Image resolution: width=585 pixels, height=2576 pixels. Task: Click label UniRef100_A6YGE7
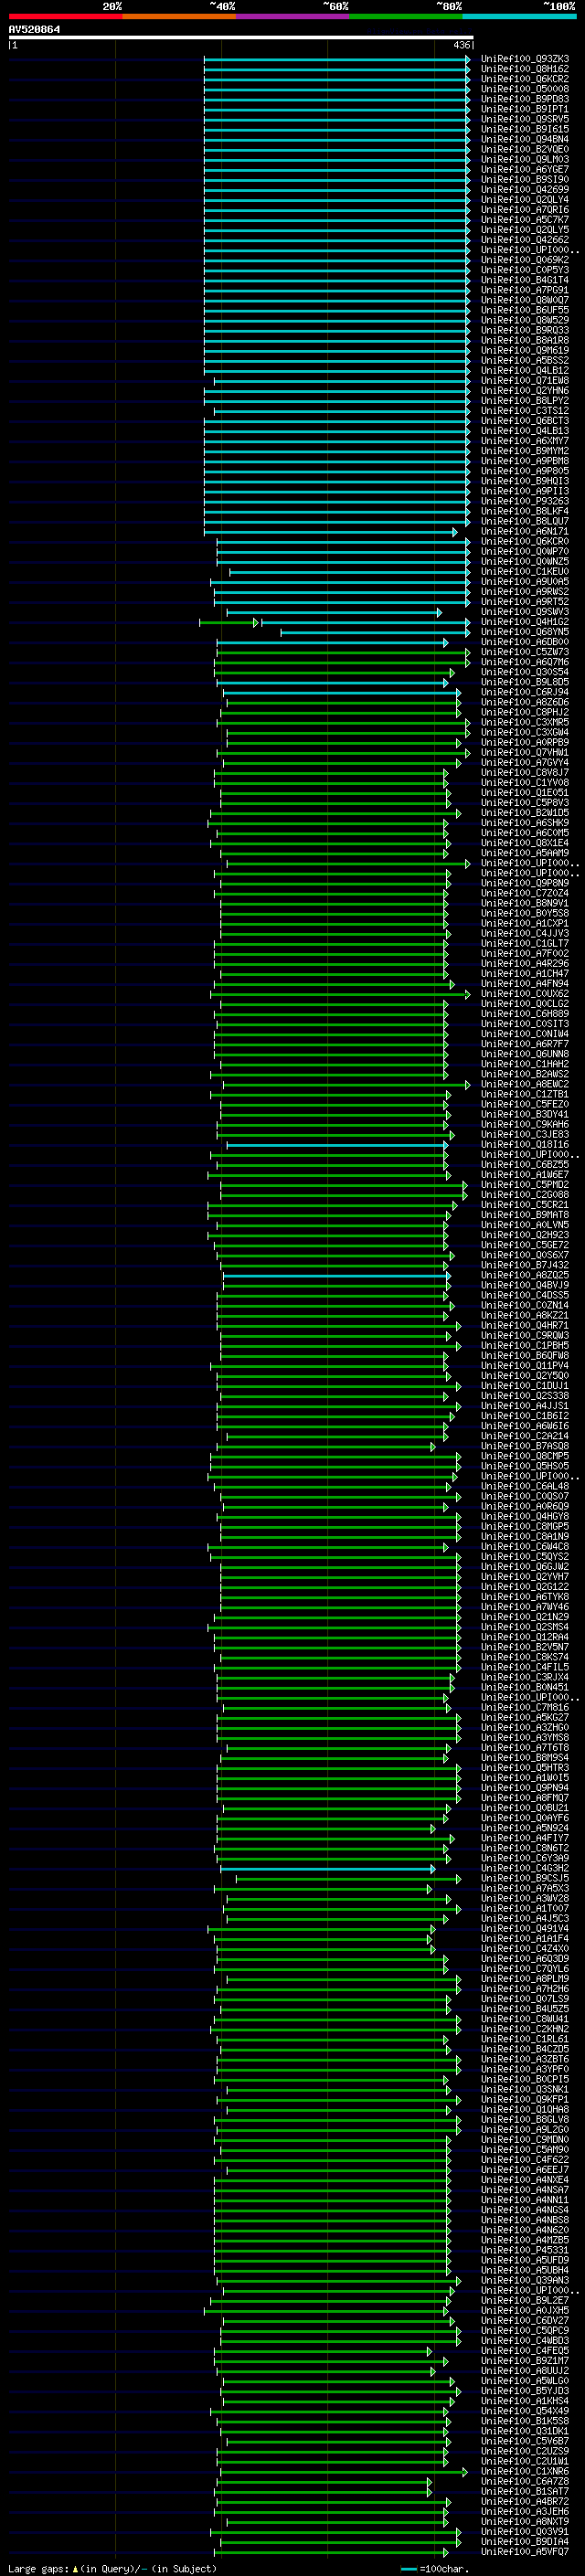(525, 170)
